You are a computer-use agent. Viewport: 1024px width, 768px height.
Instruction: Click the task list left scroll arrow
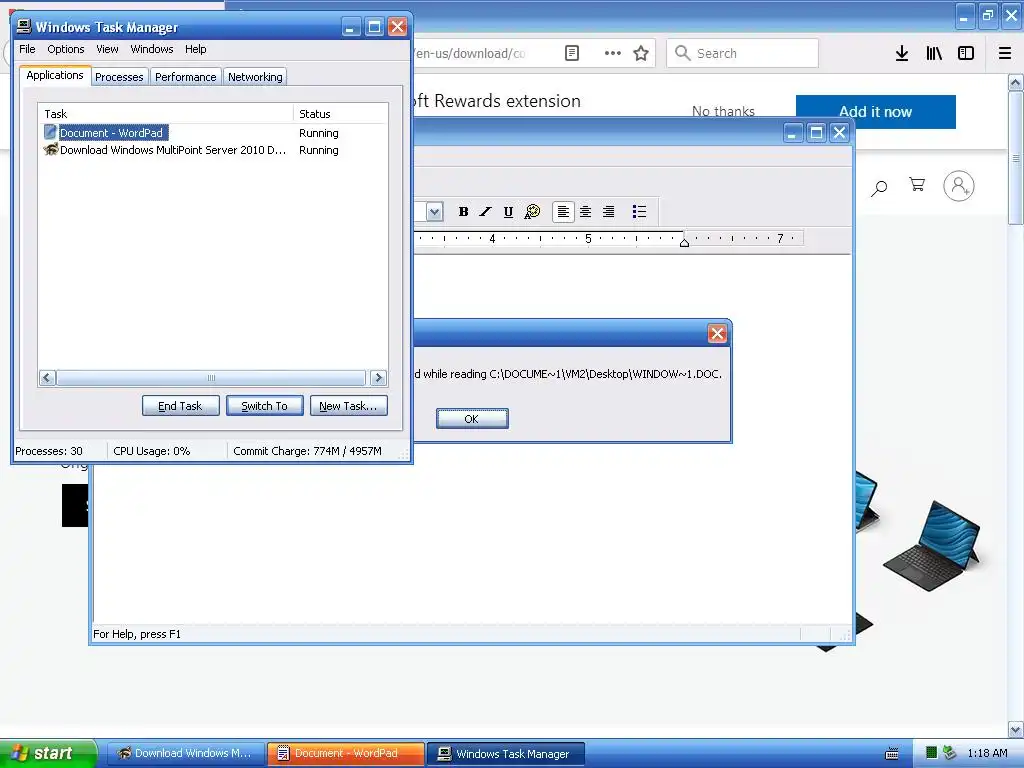click(x=47, y=377)
